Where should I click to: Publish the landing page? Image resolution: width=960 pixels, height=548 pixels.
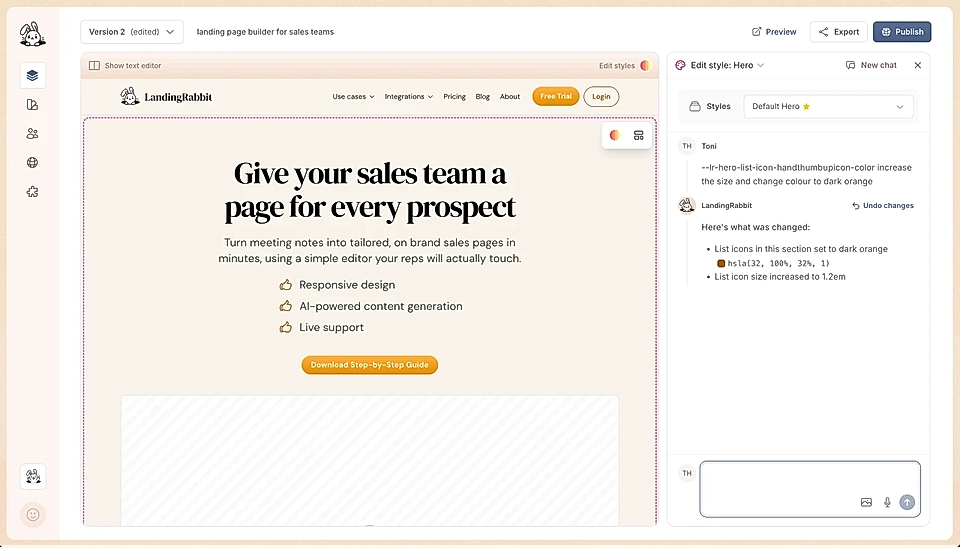point(902,32)
